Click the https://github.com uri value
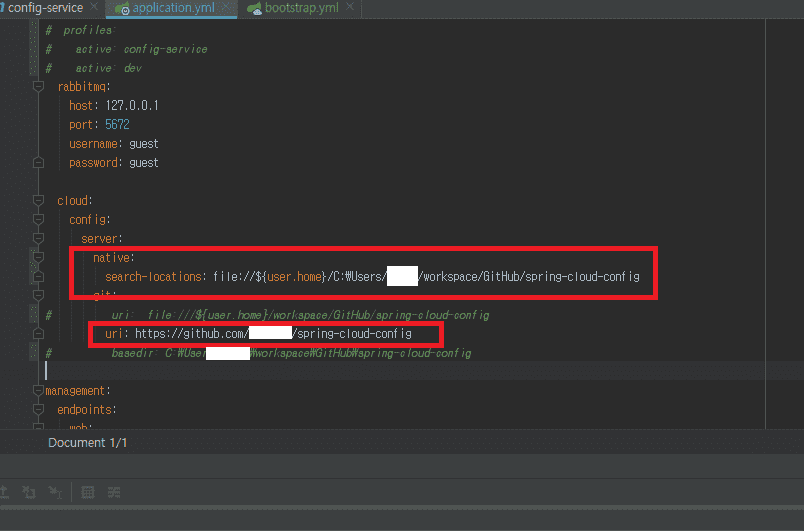The image size is (804, 531). (273, 334)
